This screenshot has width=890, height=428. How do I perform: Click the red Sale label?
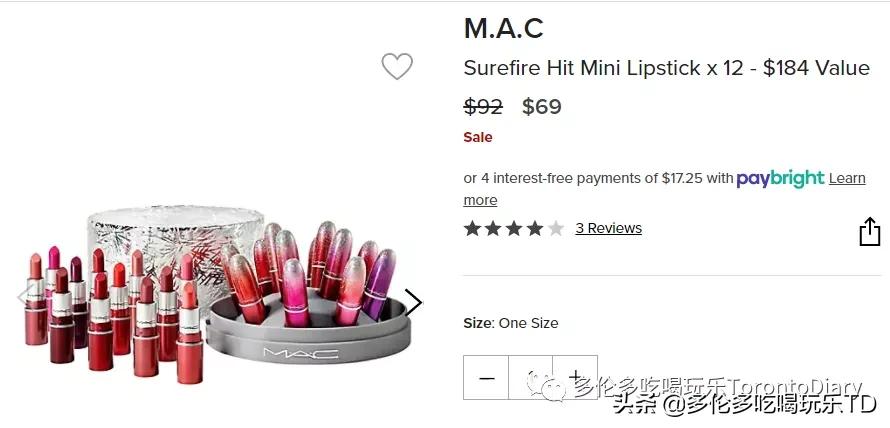478,137
